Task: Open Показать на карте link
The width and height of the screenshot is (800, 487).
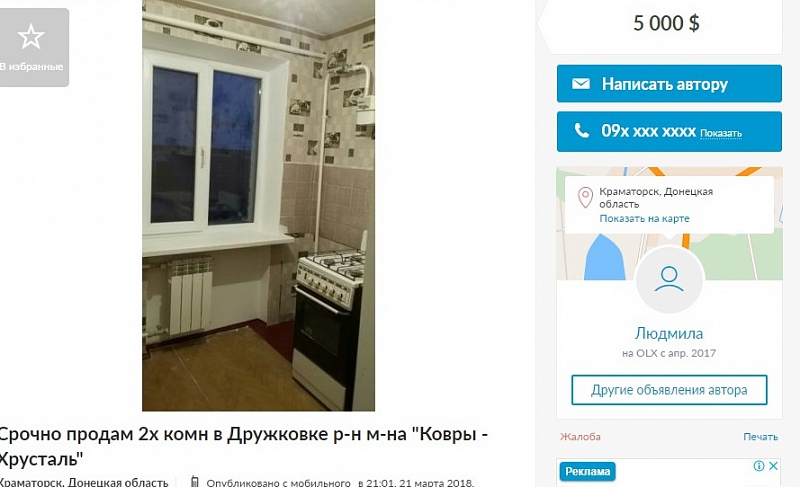Action: point(644,218)
